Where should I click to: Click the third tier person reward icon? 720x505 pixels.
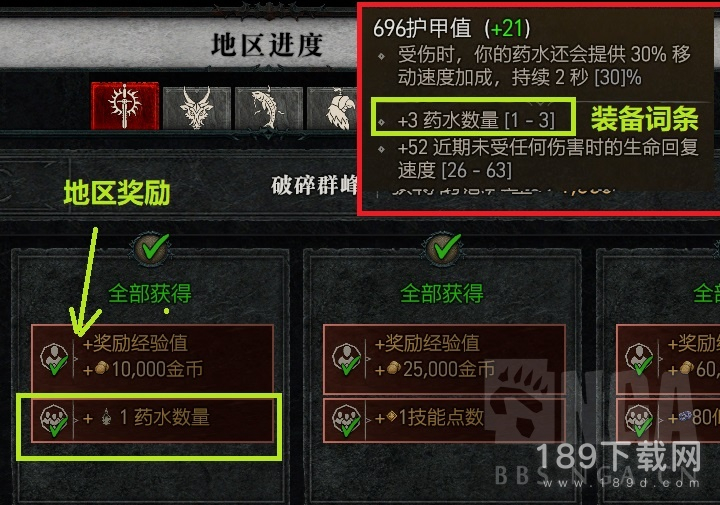tap(639, 359)
